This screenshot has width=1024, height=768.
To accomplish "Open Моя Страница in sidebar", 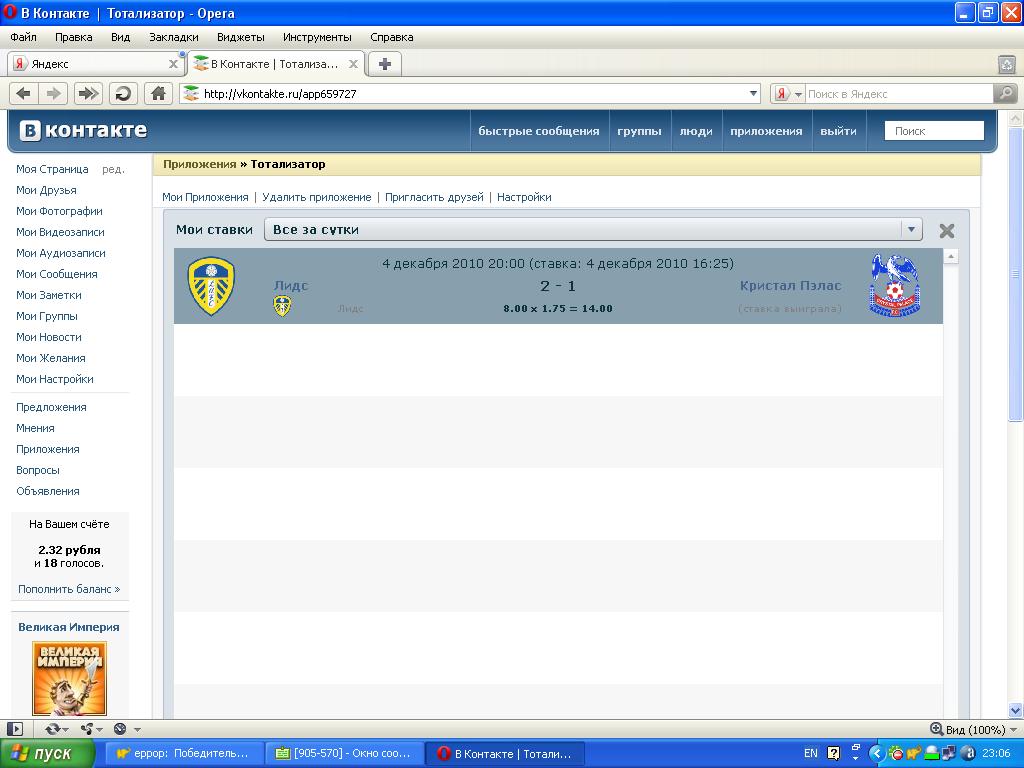I will click(52, 169).
